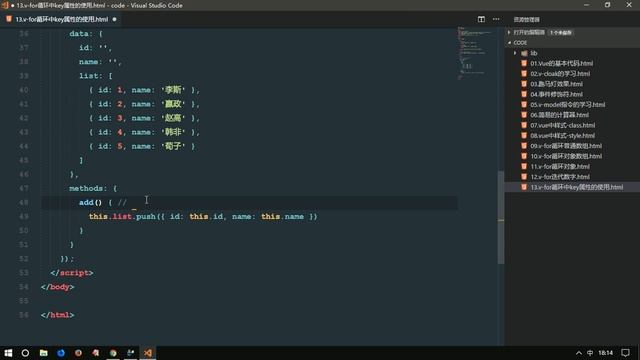Viewport: 640px width, 360px height.
Task: Open the blue browser icon in taskbar
Action: [x=61, y=353]
